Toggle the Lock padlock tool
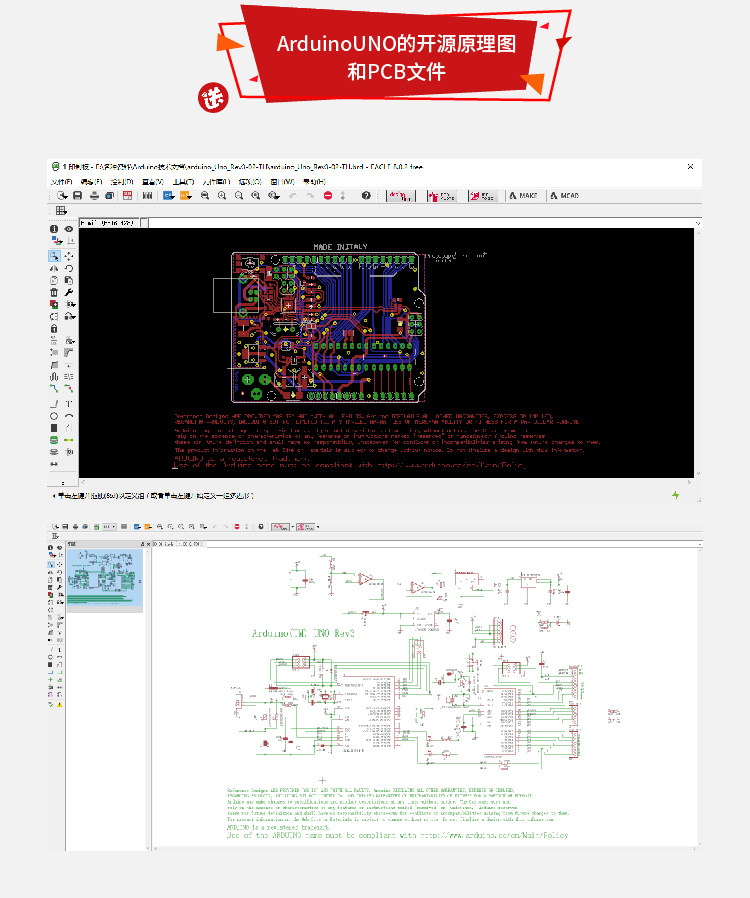 (x=54, y=329)
